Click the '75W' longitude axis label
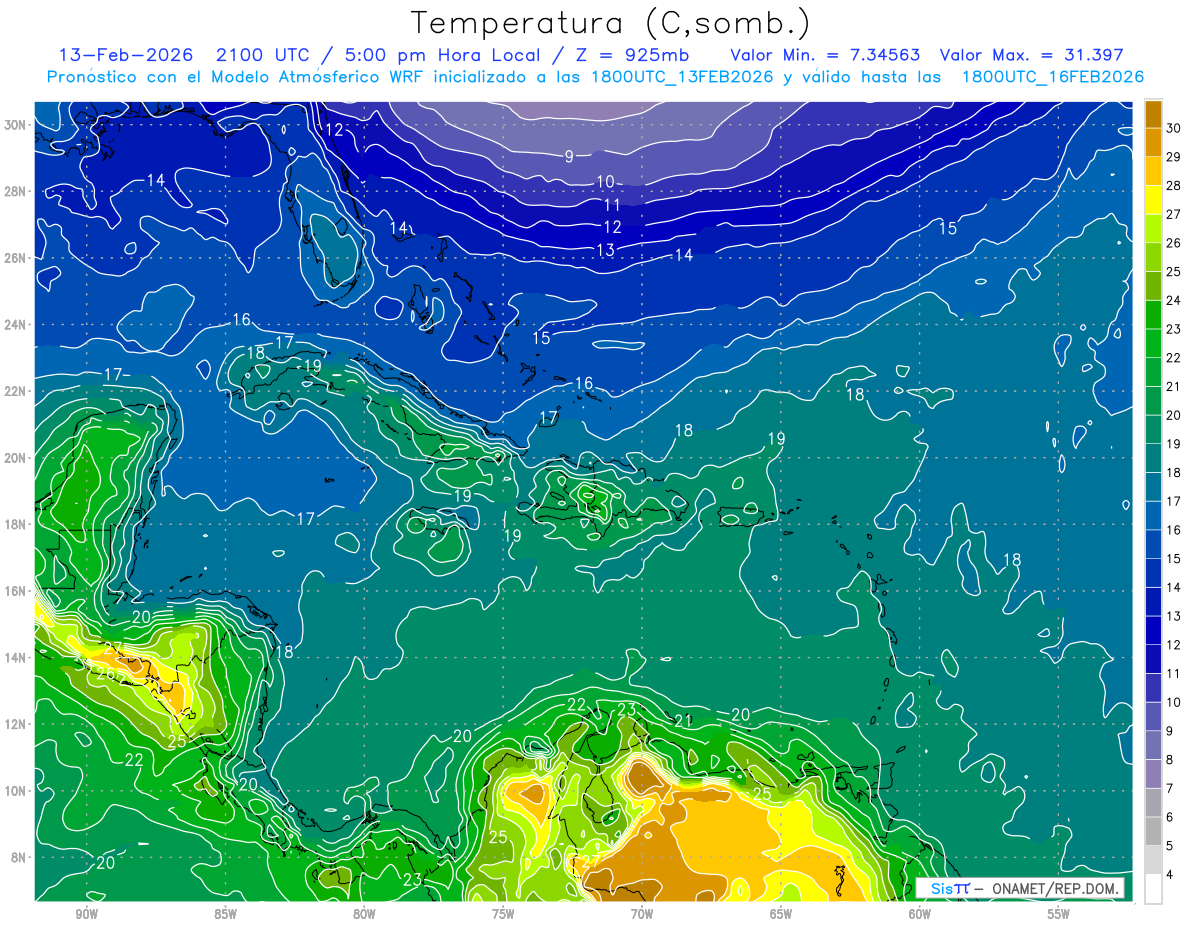Viewport: 1200px width, 927px height. tap(503, 913)
